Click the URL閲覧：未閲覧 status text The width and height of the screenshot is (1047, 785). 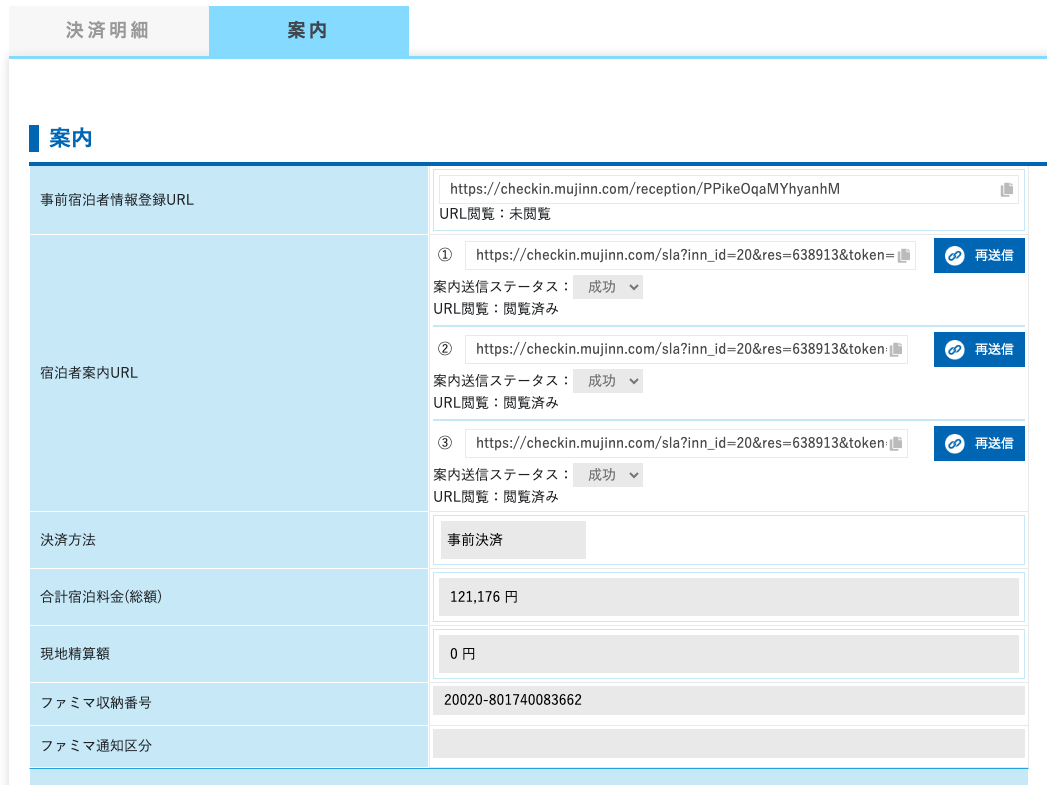495,214
